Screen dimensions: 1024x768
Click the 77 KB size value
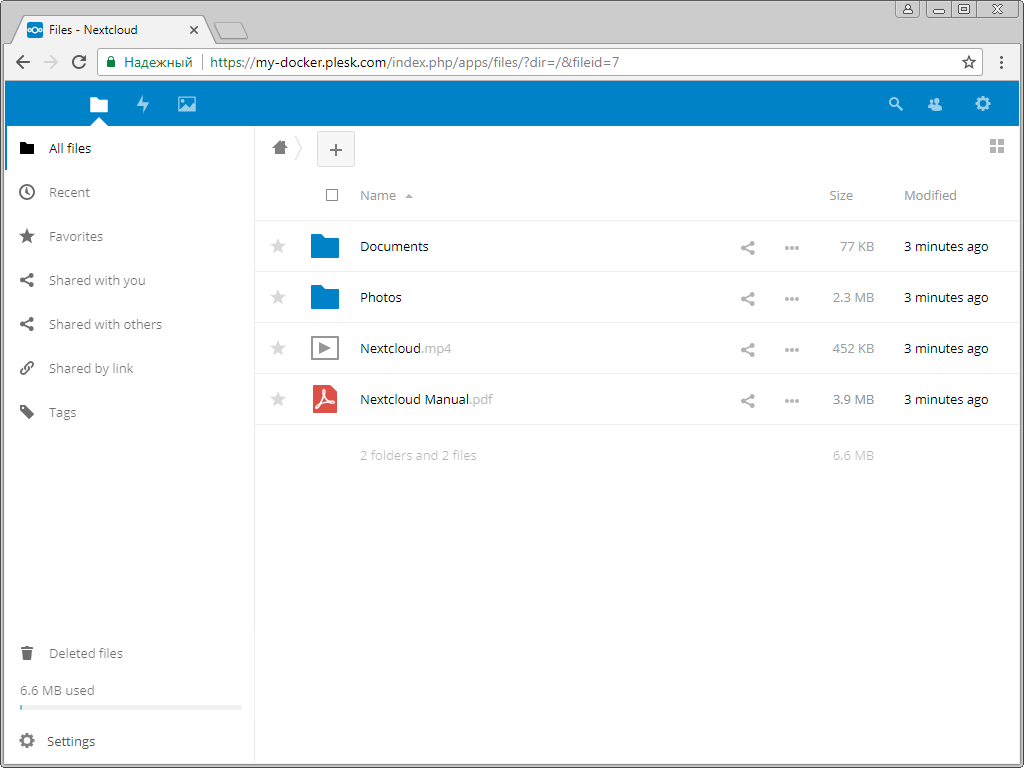[x=857, y=246]
